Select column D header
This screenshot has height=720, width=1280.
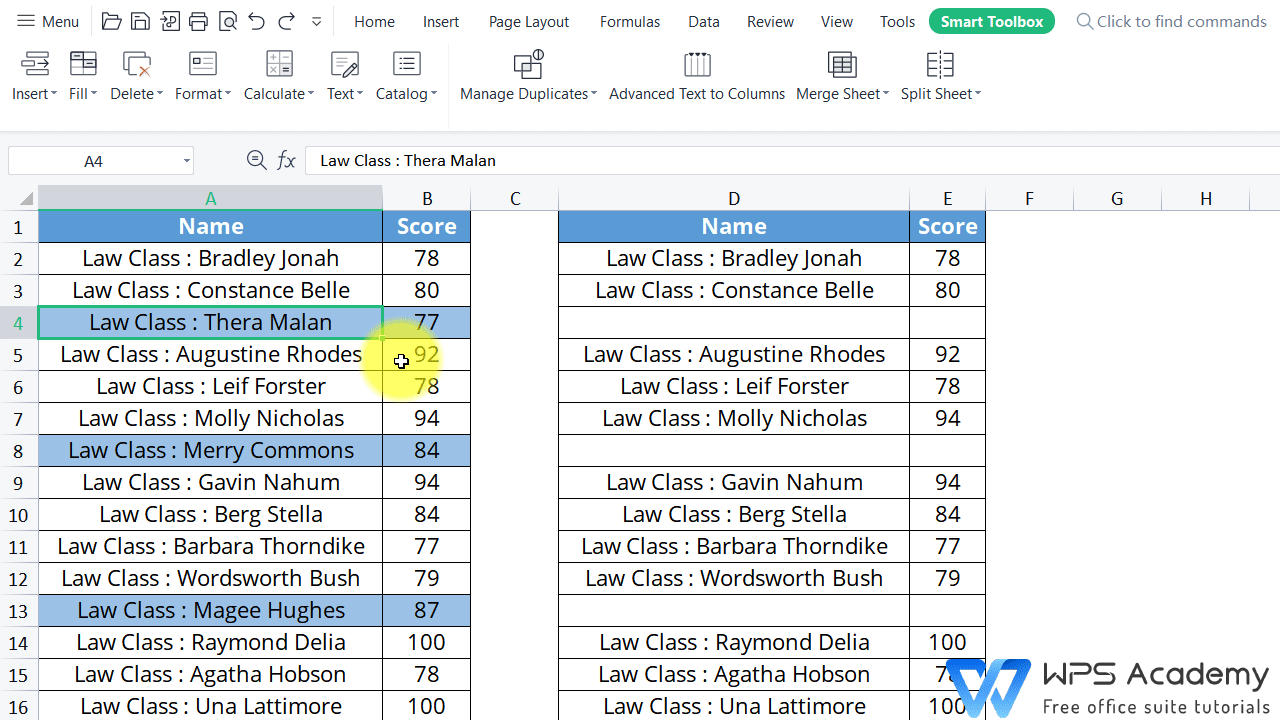pyautogui.click(x=734, y=198)
